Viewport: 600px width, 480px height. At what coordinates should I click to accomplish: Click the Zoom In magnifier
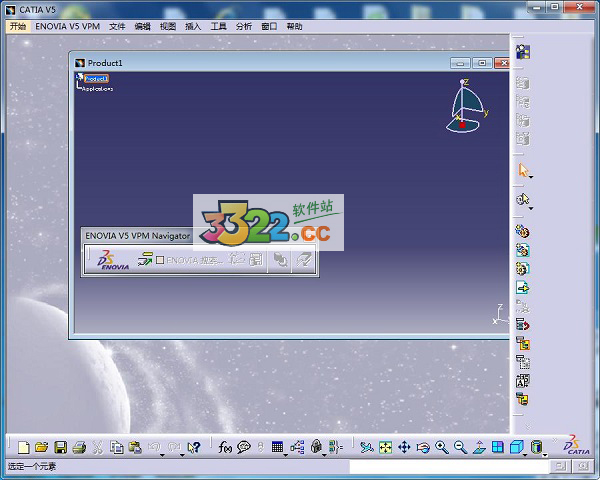click(x=442, y=447)
